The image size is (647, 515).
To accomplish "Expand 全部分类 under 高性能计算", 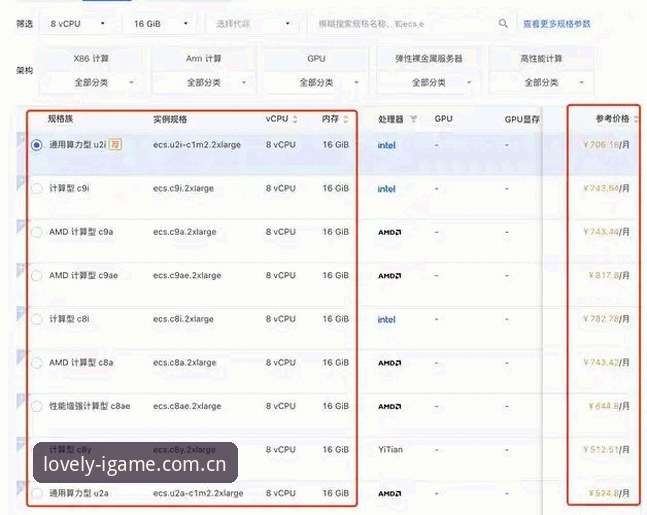I will (x=541, y=83).
